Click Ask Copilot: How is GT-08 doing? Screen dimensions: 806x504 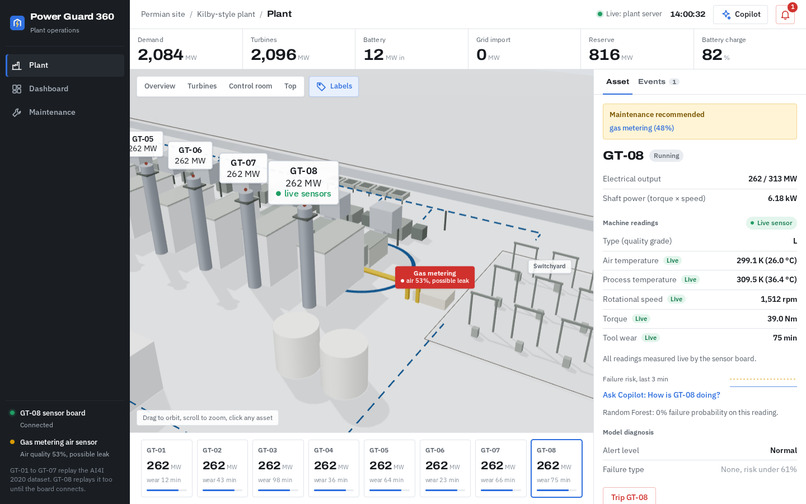661,395
